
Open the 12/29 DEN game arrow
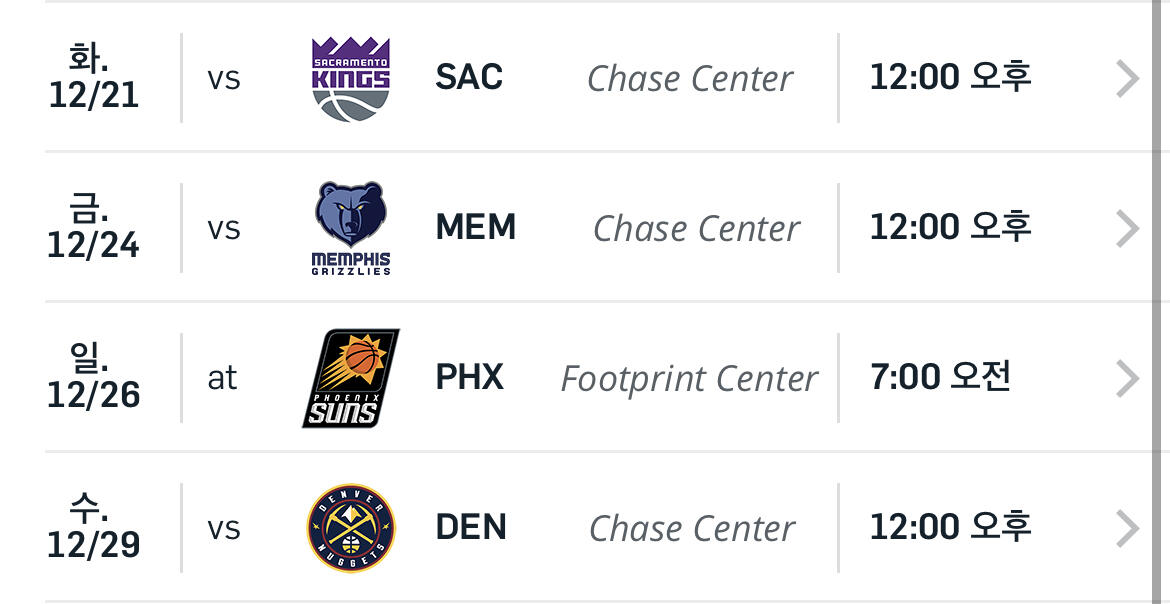pos(1127,528)
